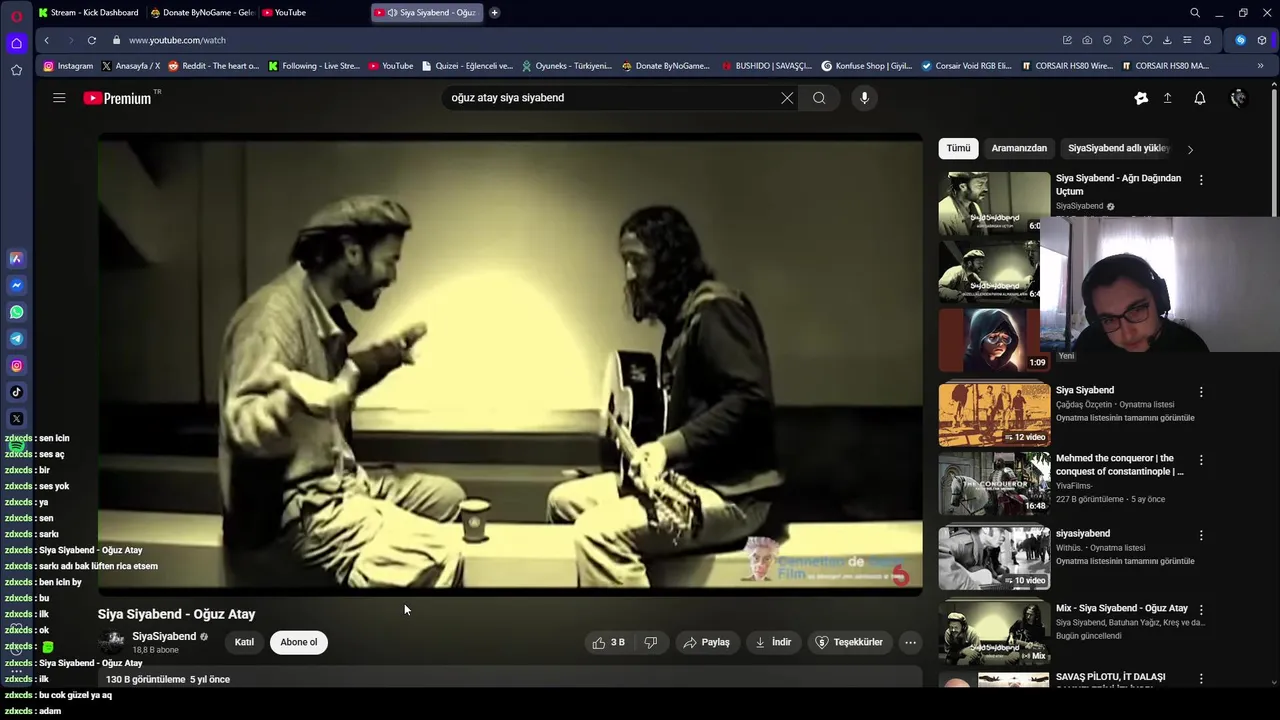Open YouTube upload/create icon
Viewport: 1280px width, 720px height.
click(1167, 98)
